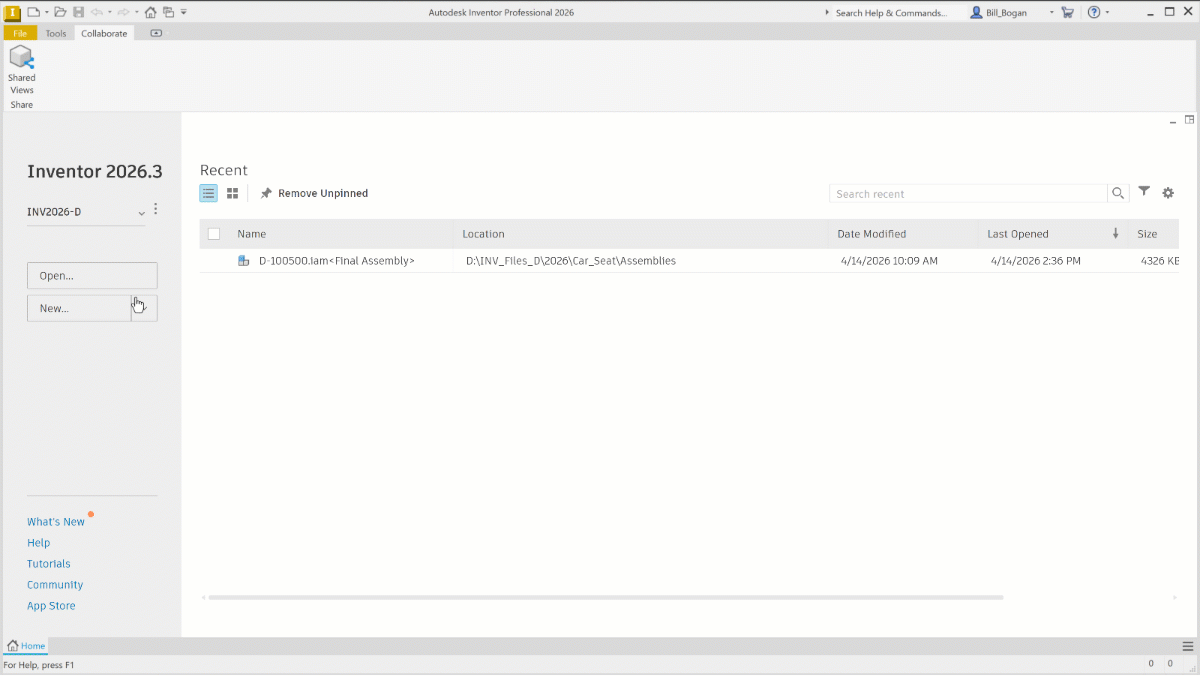Click the Save disk icon in quick access toolbar
The height and width of the screenshot is (676, 1200).
pyautogui.click(x=79, y=12)
